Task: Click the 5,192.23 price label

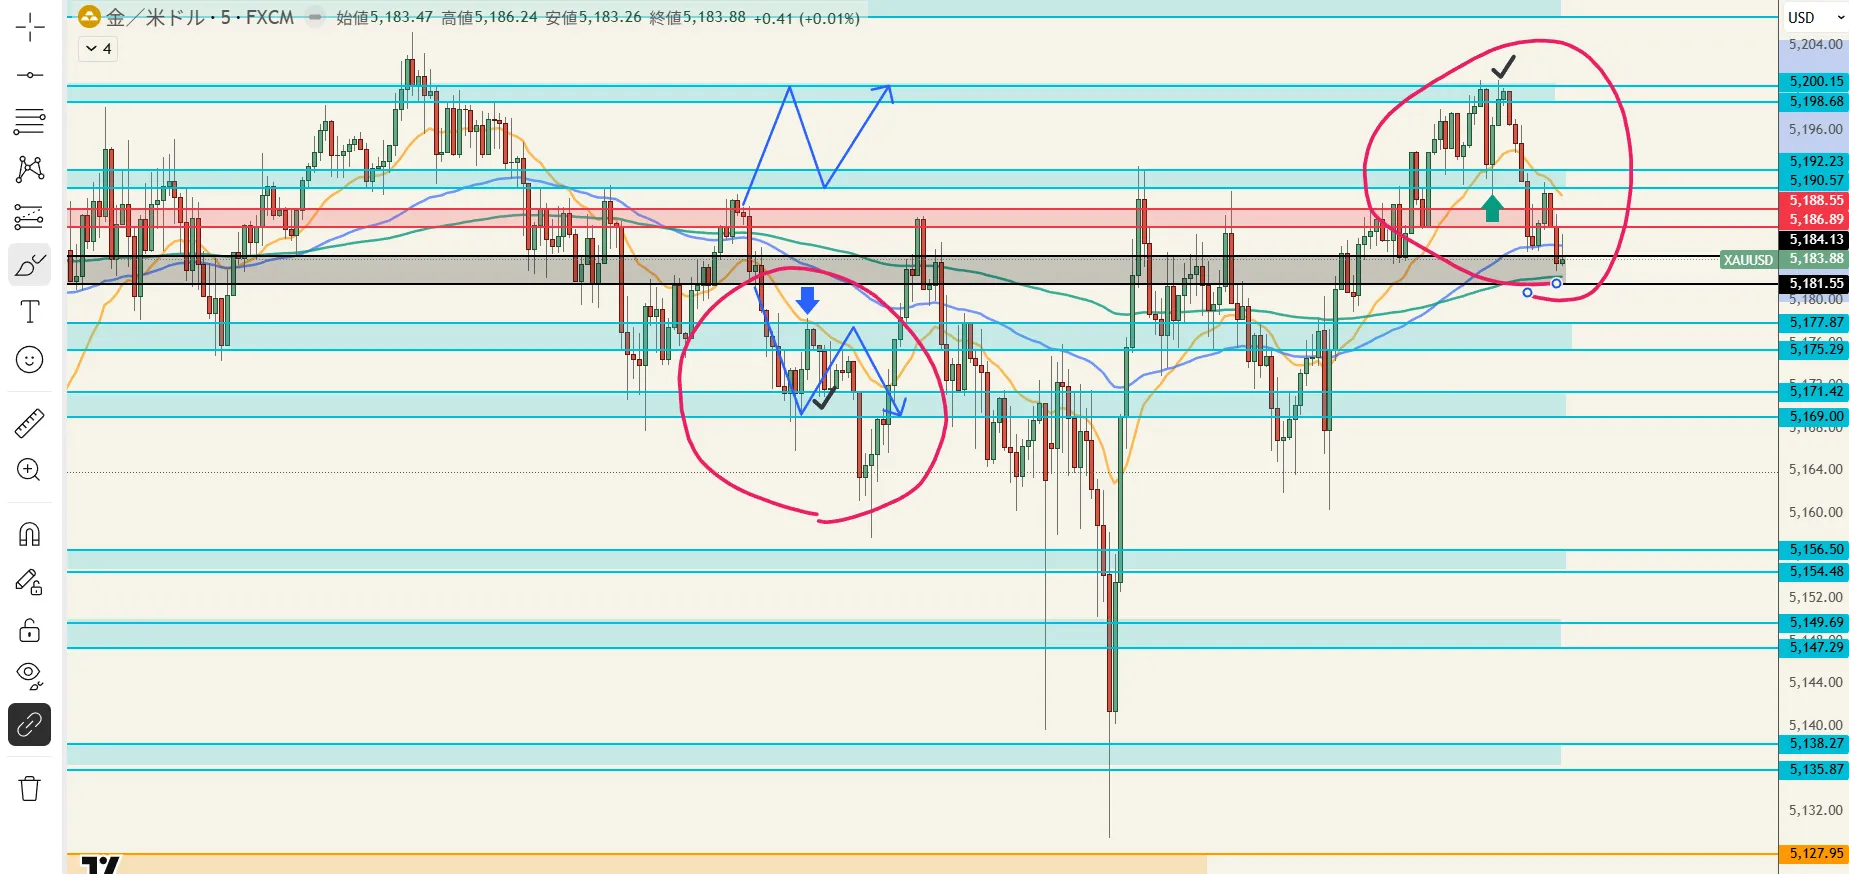Action: click(1816, 161)
